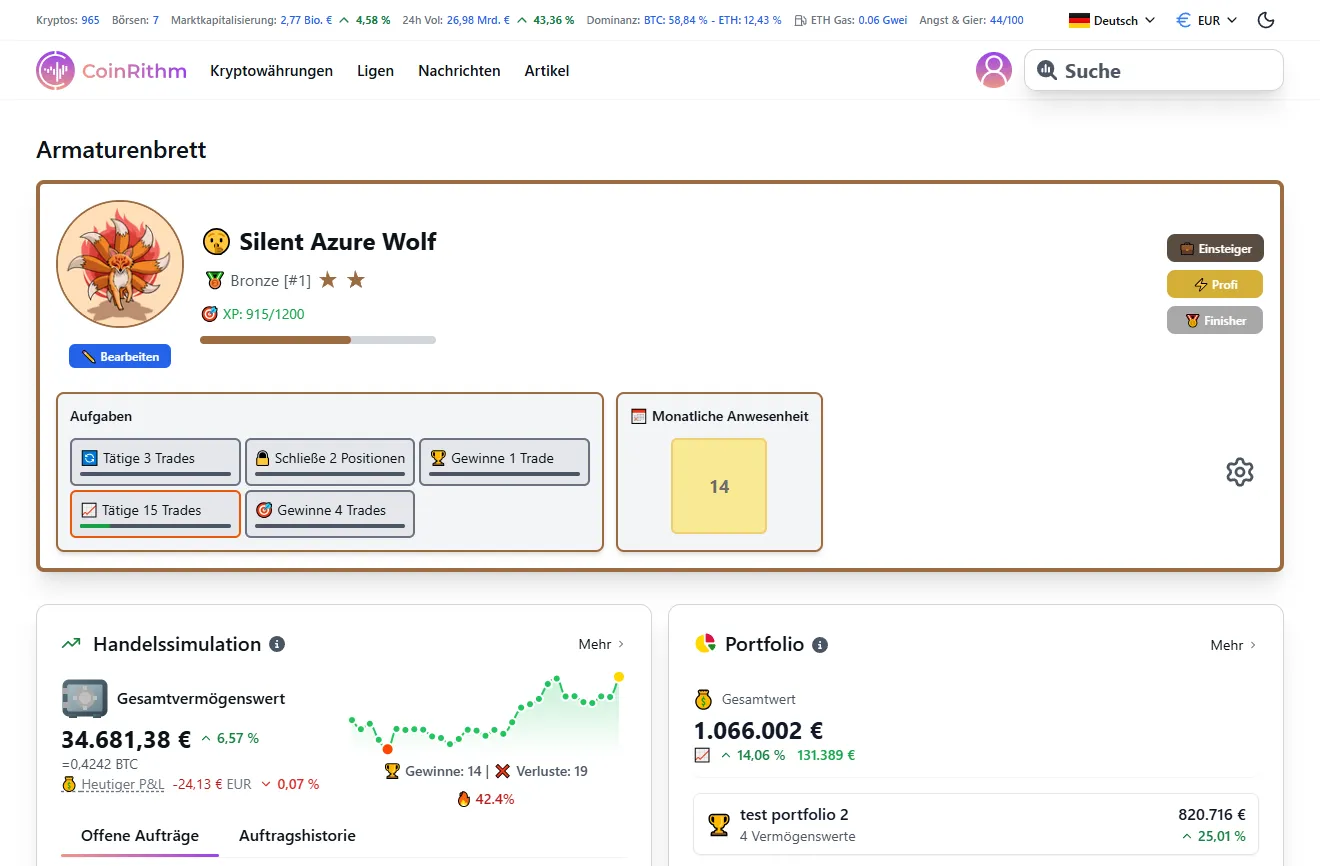The image size is (1320, 866).
Task: Click the CoinRithm logo icon
Action: 55,70
